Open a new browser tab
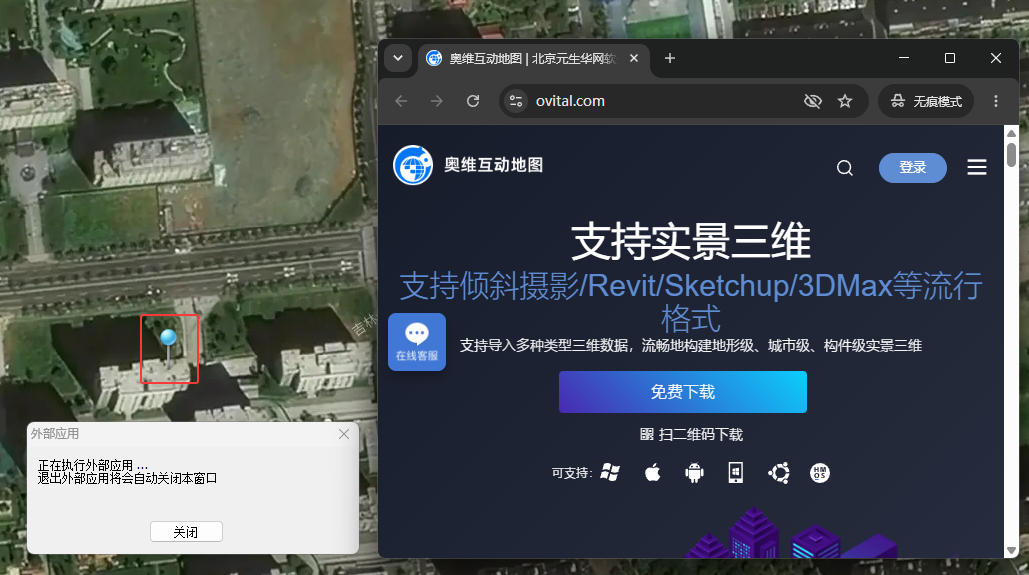The image size is (1029, 575). tap(669, 58)
